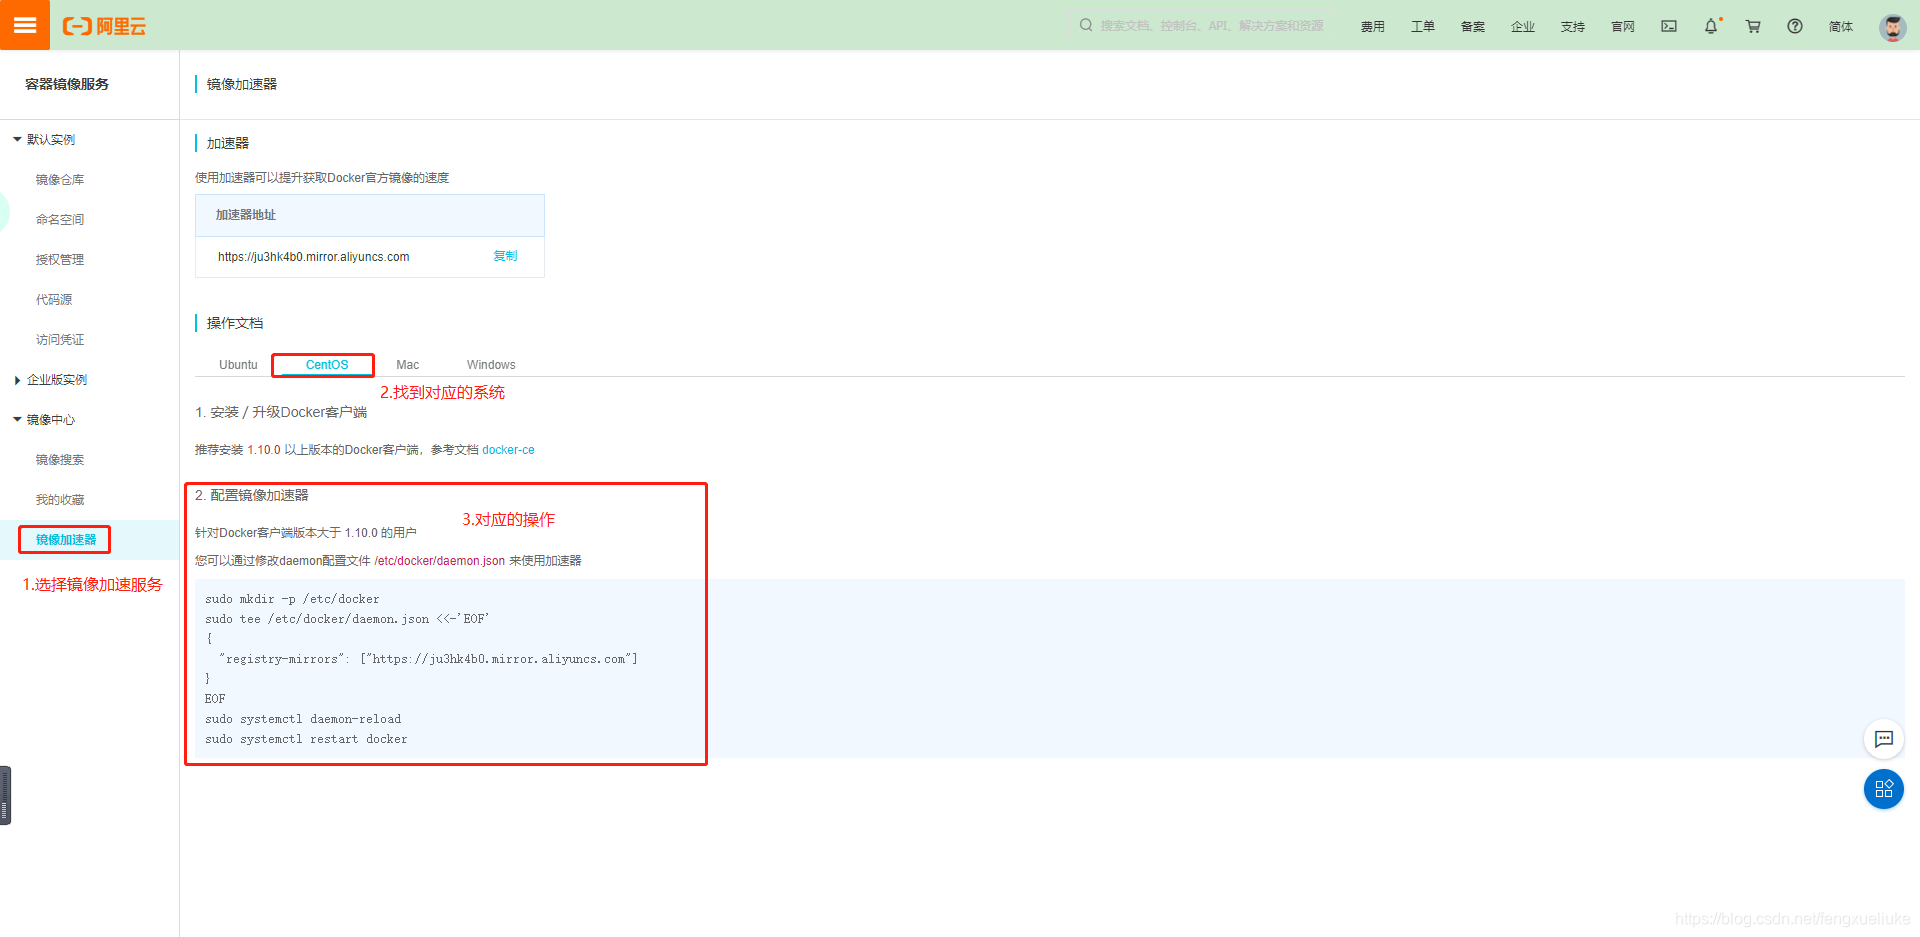Open 镜像搜索 in the sidebar
Image resolution: width=1920 pixels, height=937 pixels.
(x=60, y=460)
